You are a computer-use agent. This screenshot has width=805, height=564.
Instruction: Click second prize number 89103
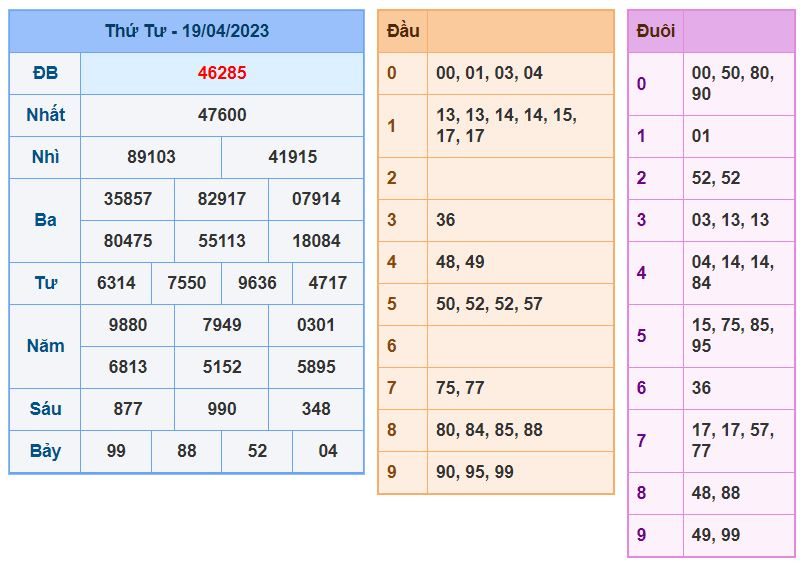tap(151, 157)
